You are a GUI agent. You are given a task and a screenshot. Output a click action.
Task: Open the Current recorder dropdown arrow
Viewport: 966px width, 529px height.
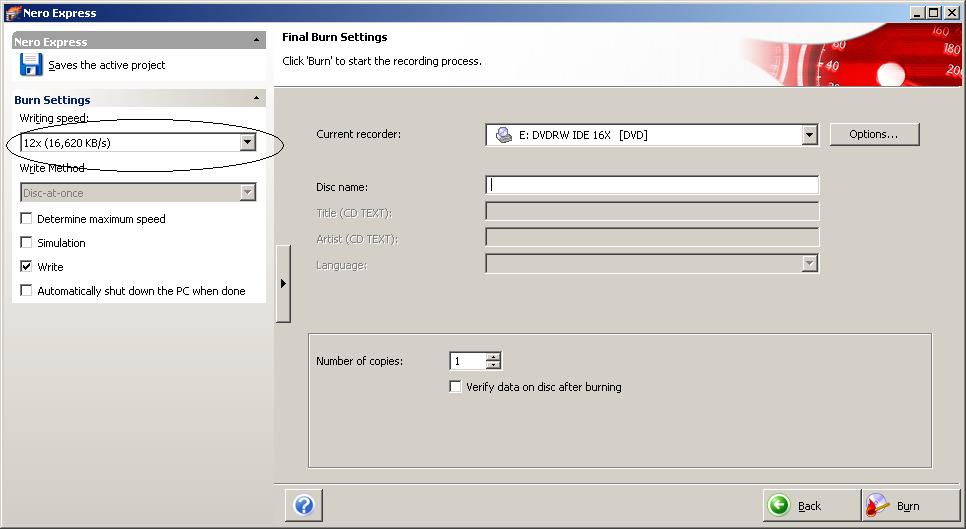810,135
